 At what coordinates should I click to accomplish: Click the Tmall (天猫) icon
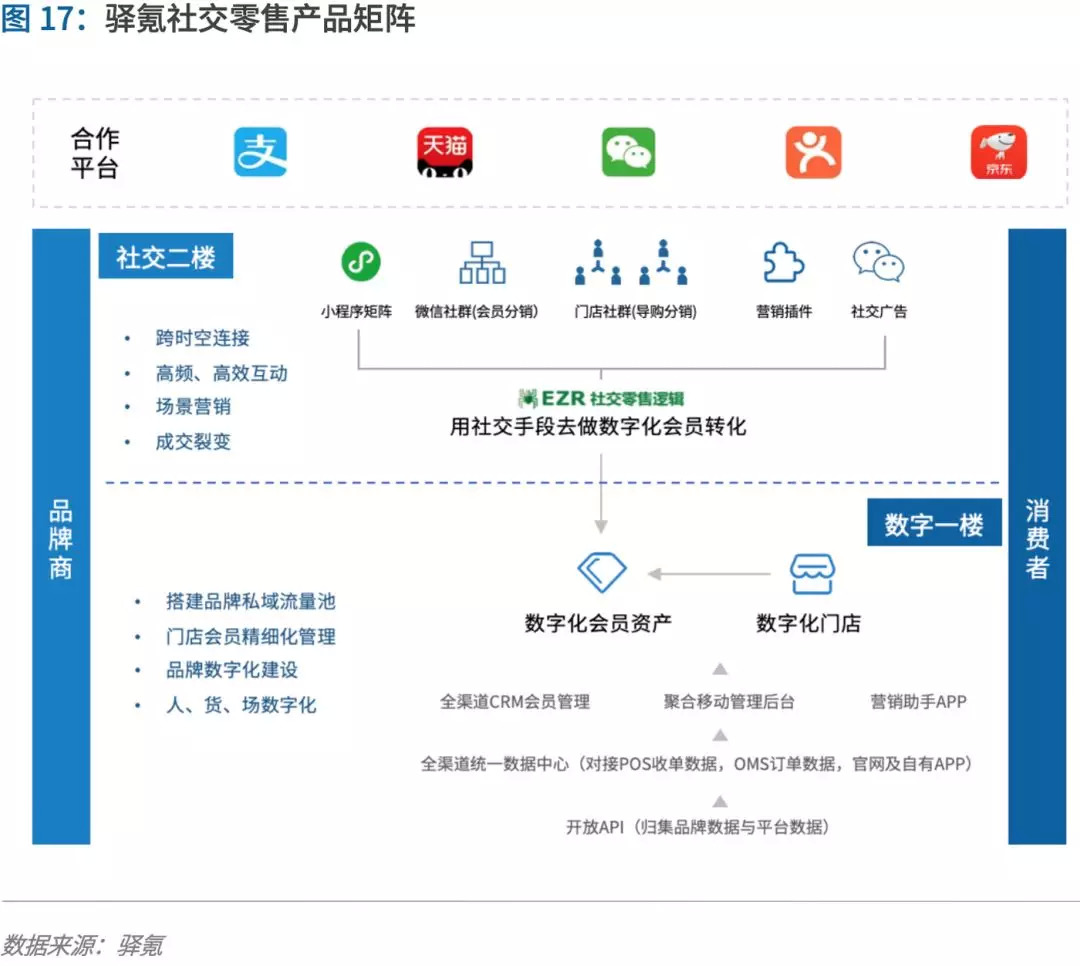pos(444,152)
